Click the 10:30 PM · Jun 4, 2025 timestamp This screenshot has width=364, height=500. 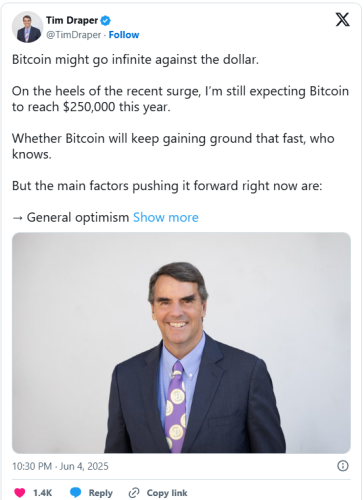click(60, 466)
